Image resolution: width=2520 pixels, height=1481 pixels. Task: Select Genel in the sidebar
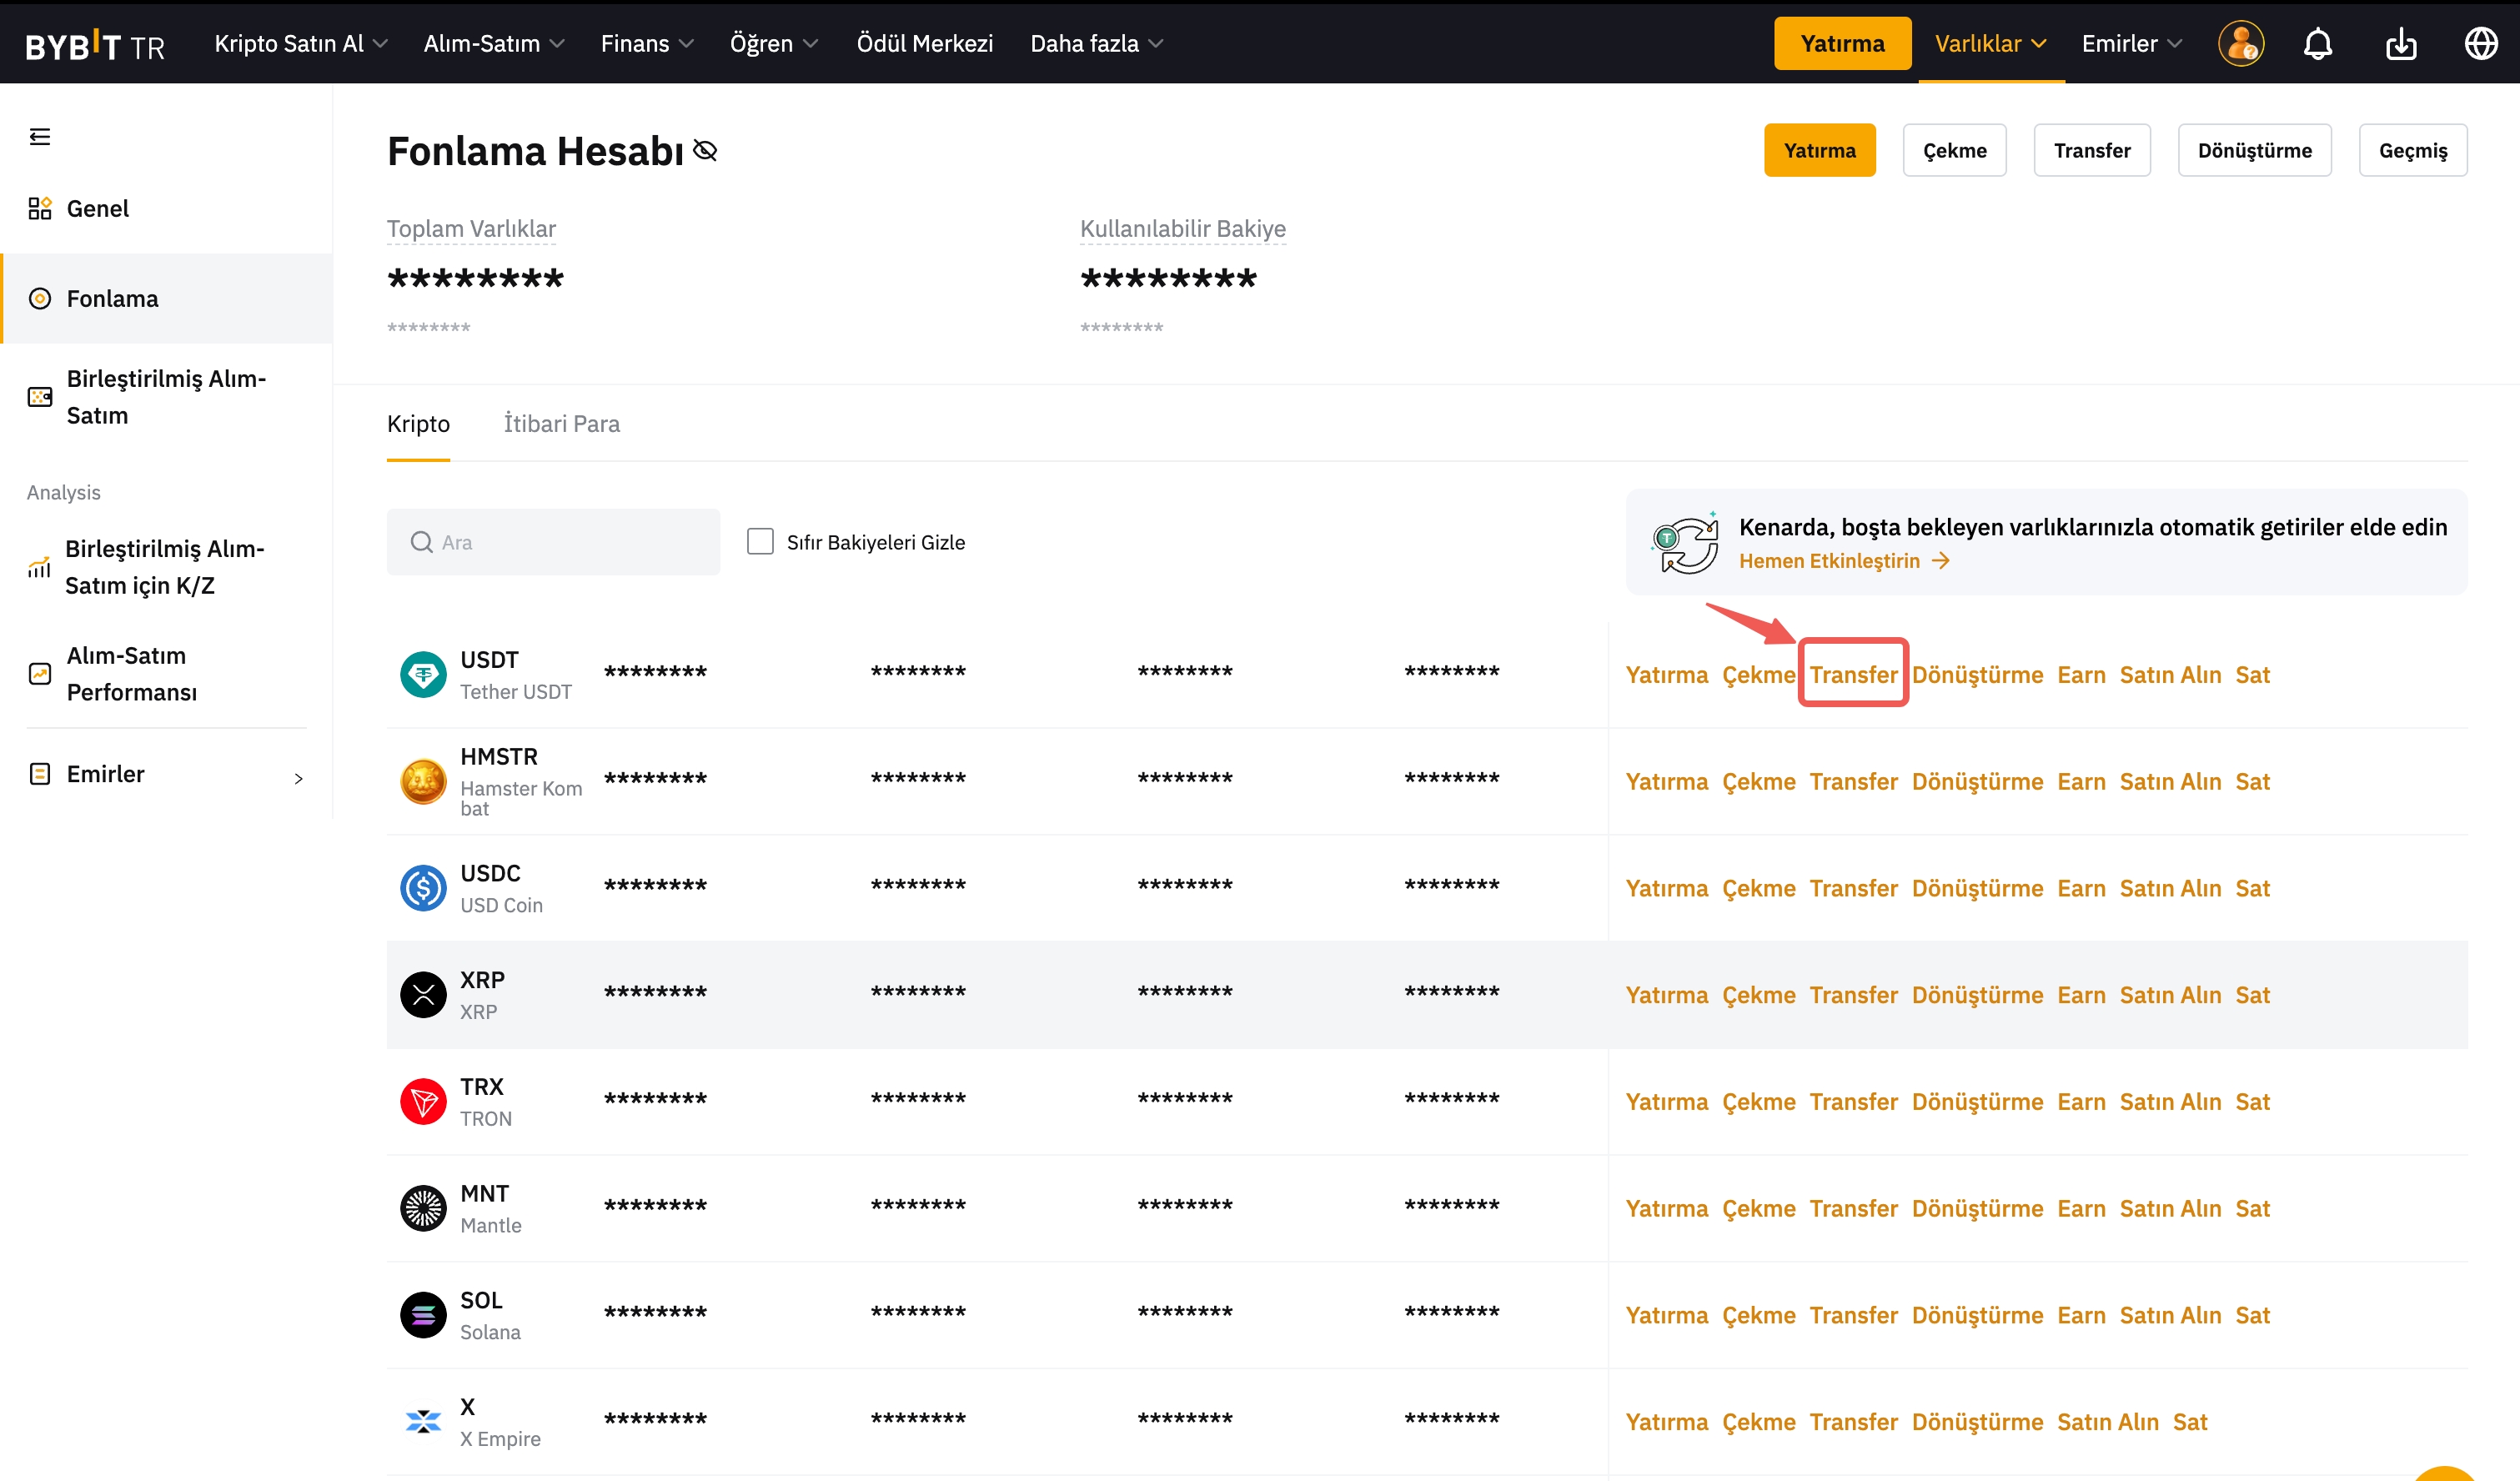point(97,209)
